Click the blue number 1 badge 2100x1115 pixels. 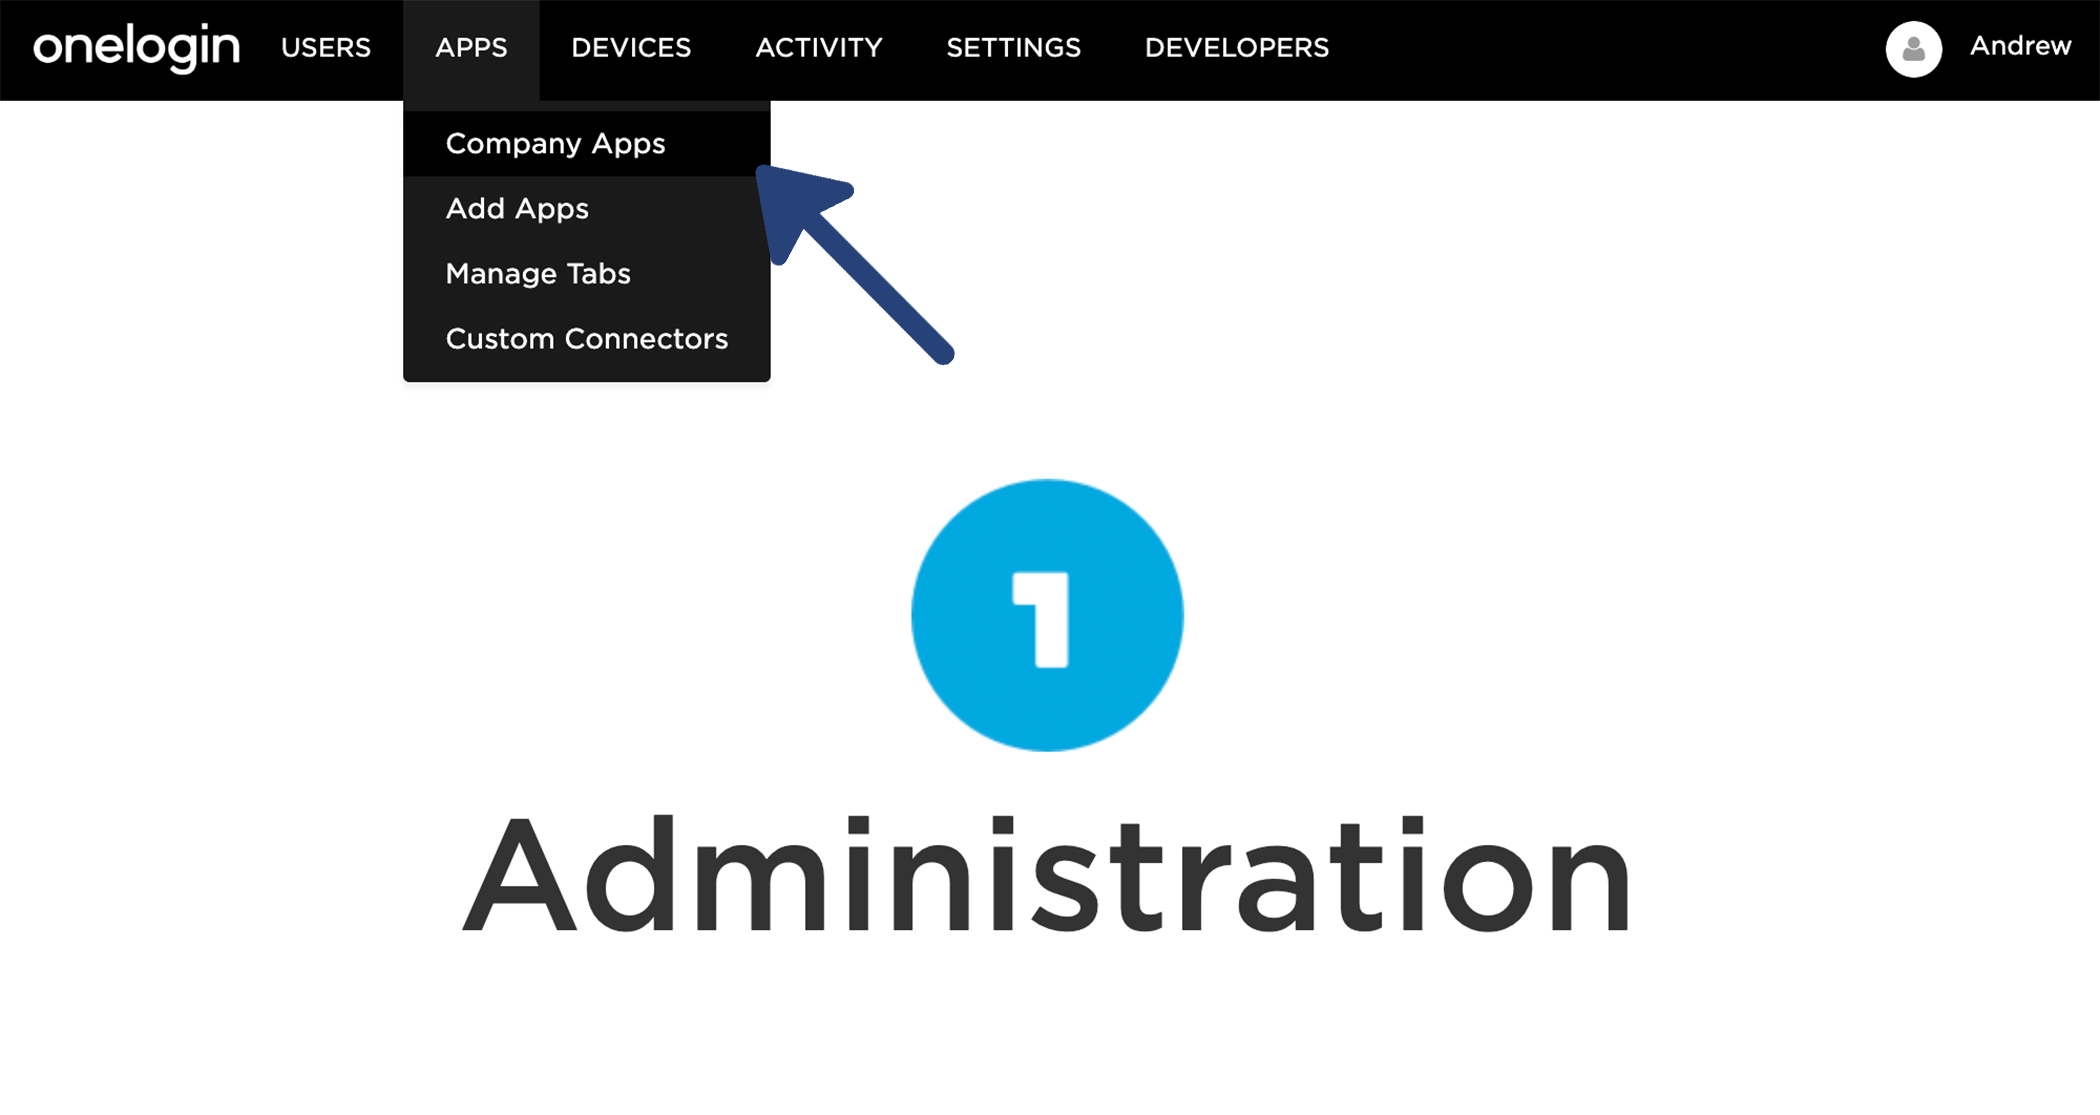point(1047,615)
